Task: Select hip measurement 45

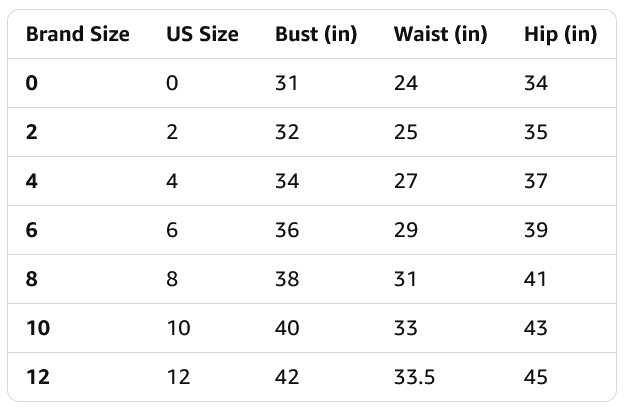Action: pos(536,378)
